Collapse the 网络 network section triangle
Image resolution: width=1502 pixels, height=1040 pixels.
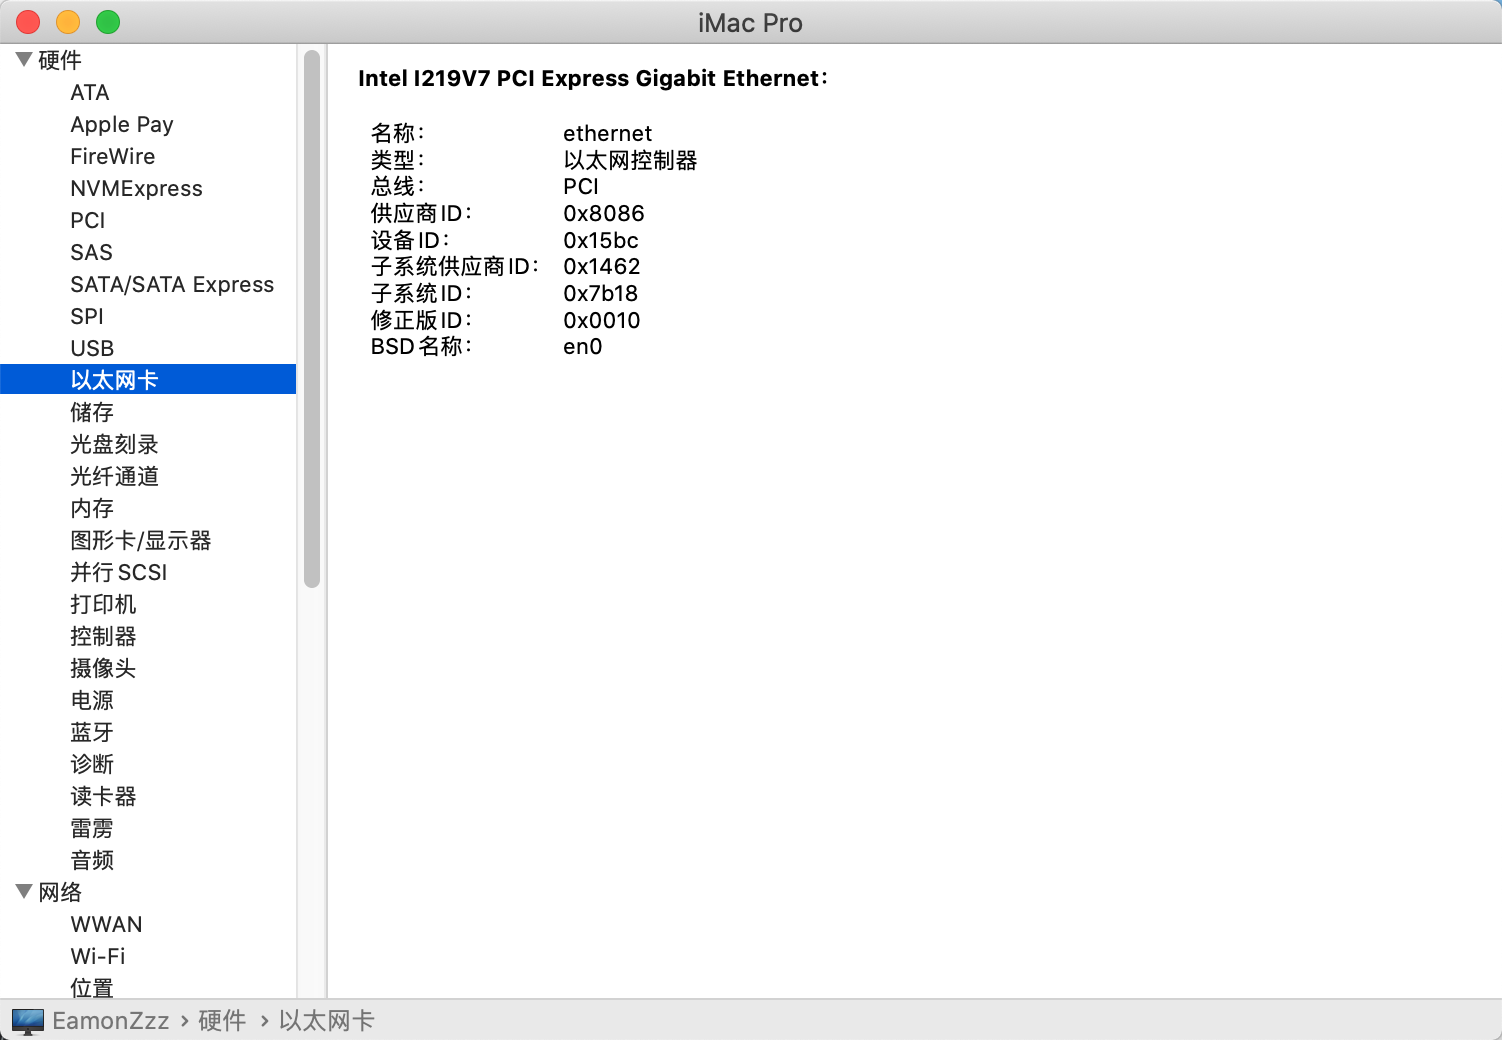24,891
